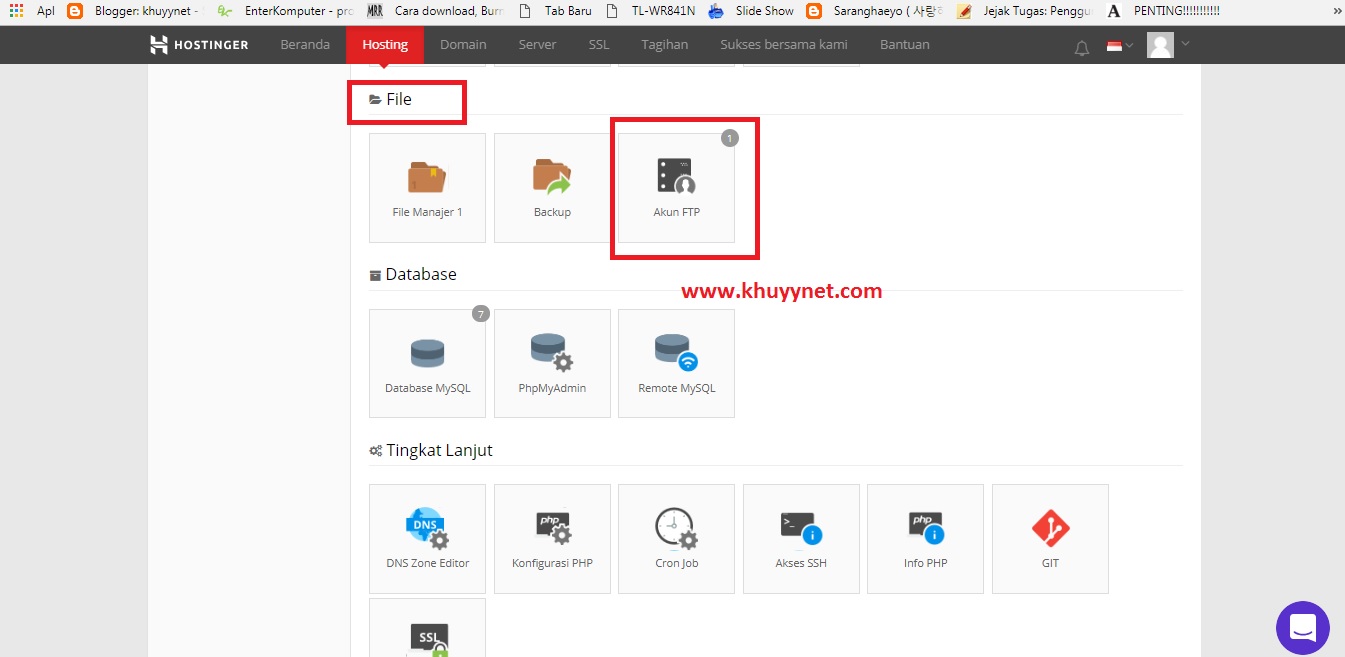The width and height of the screenshot is (1345, 657).
Task: Select the Hosting menu tab
Action: [385, 45]
